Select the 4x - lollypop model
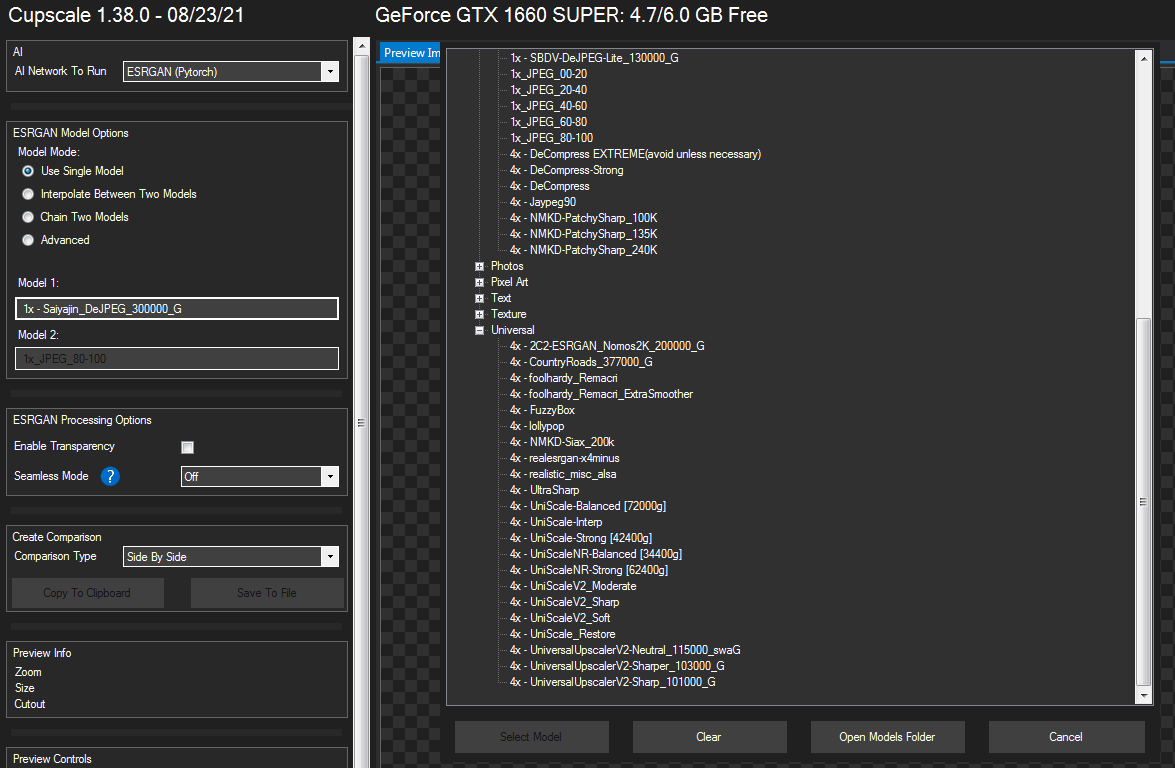This screenshot has width=1175, height=768. pyautogui.click(x=537, y=426)
